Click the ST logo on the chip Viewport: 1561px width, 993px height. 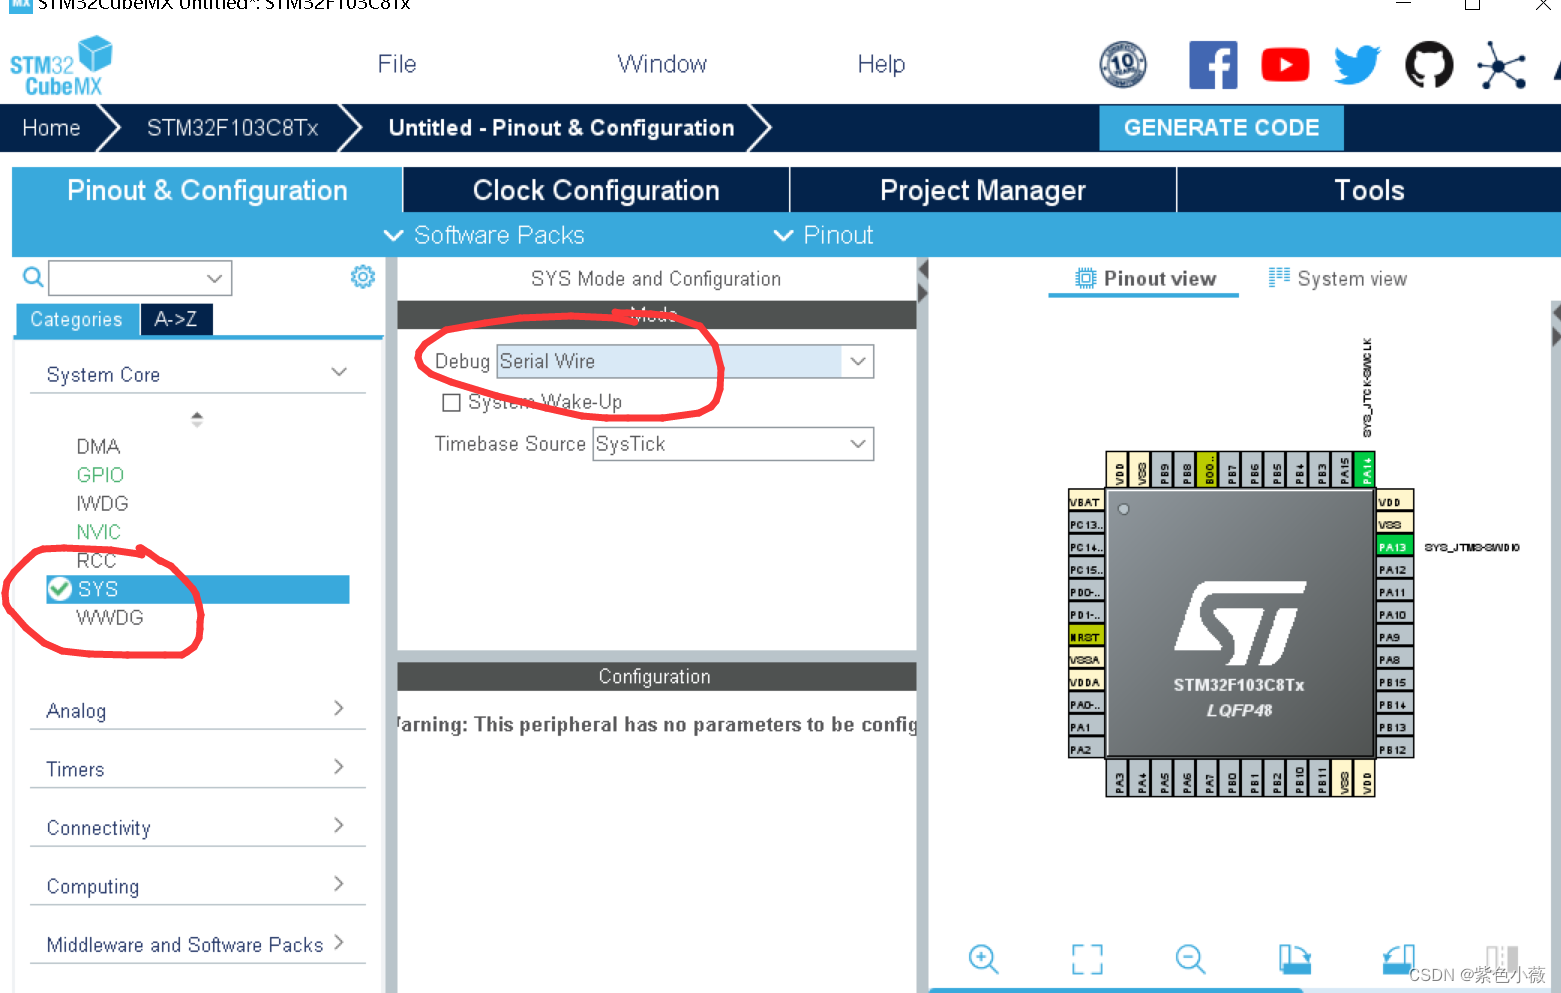click(x=1240, y=623)
